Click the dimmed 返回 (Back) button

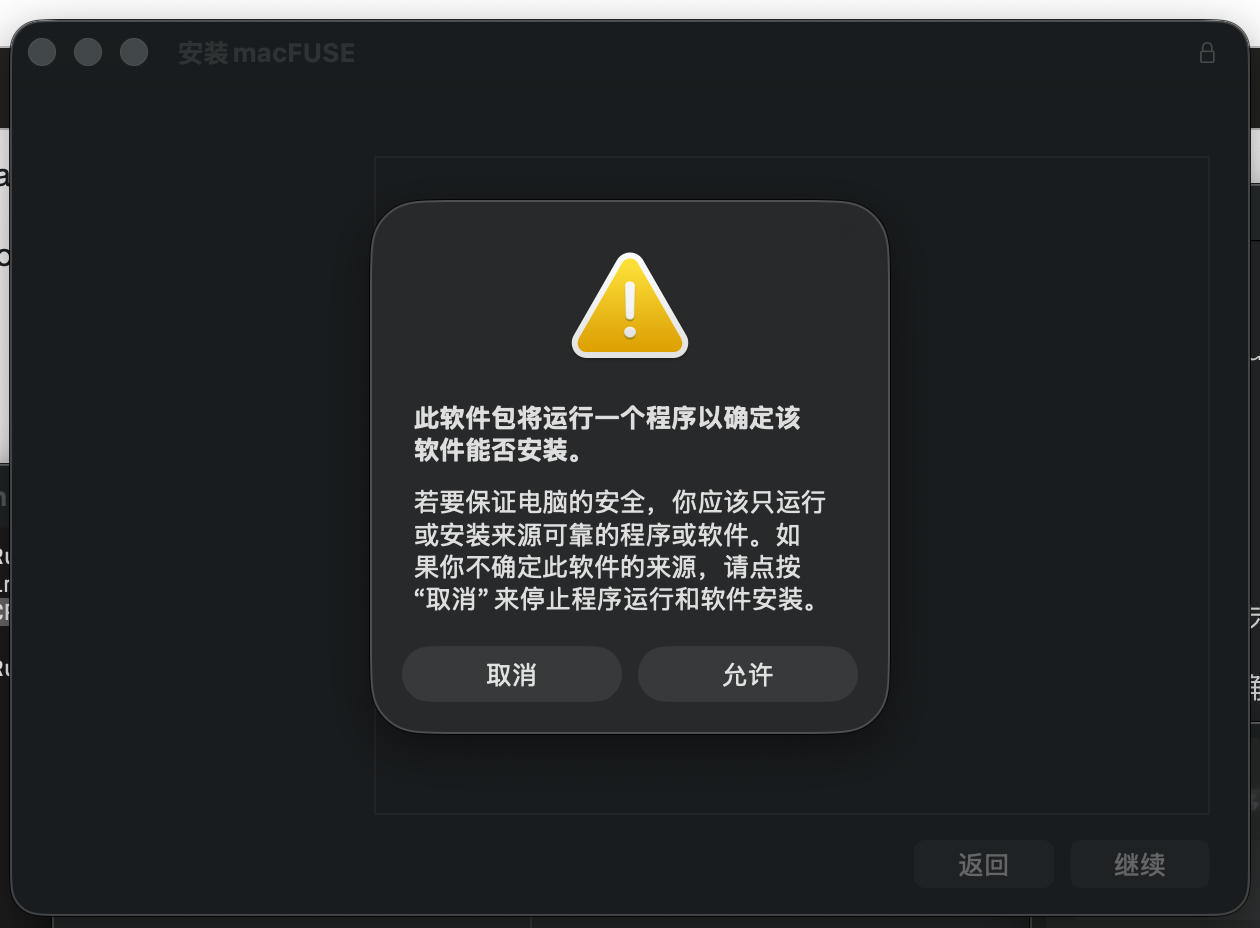pyautogui.click(x=984, y=864)
